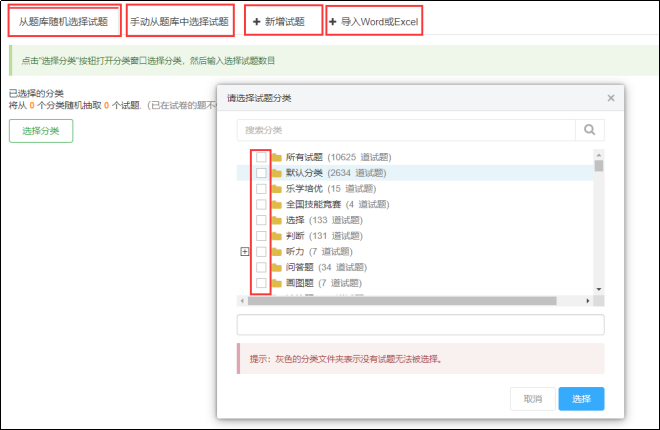660x430 pixels.
Task: Click the 乐学培优 folder icon
Action: coord(277,188)
